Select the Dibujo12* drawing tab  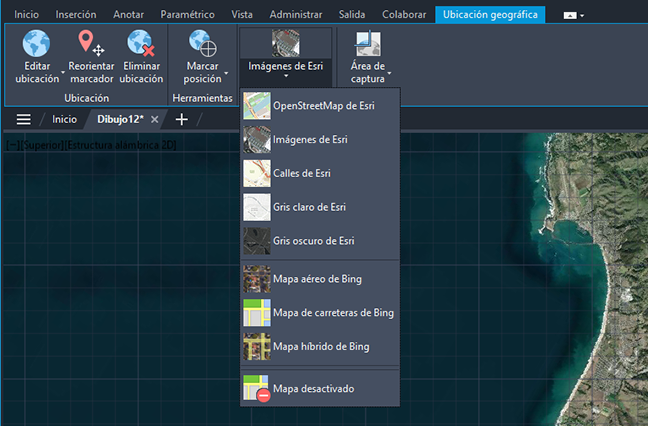pos(120,119)
